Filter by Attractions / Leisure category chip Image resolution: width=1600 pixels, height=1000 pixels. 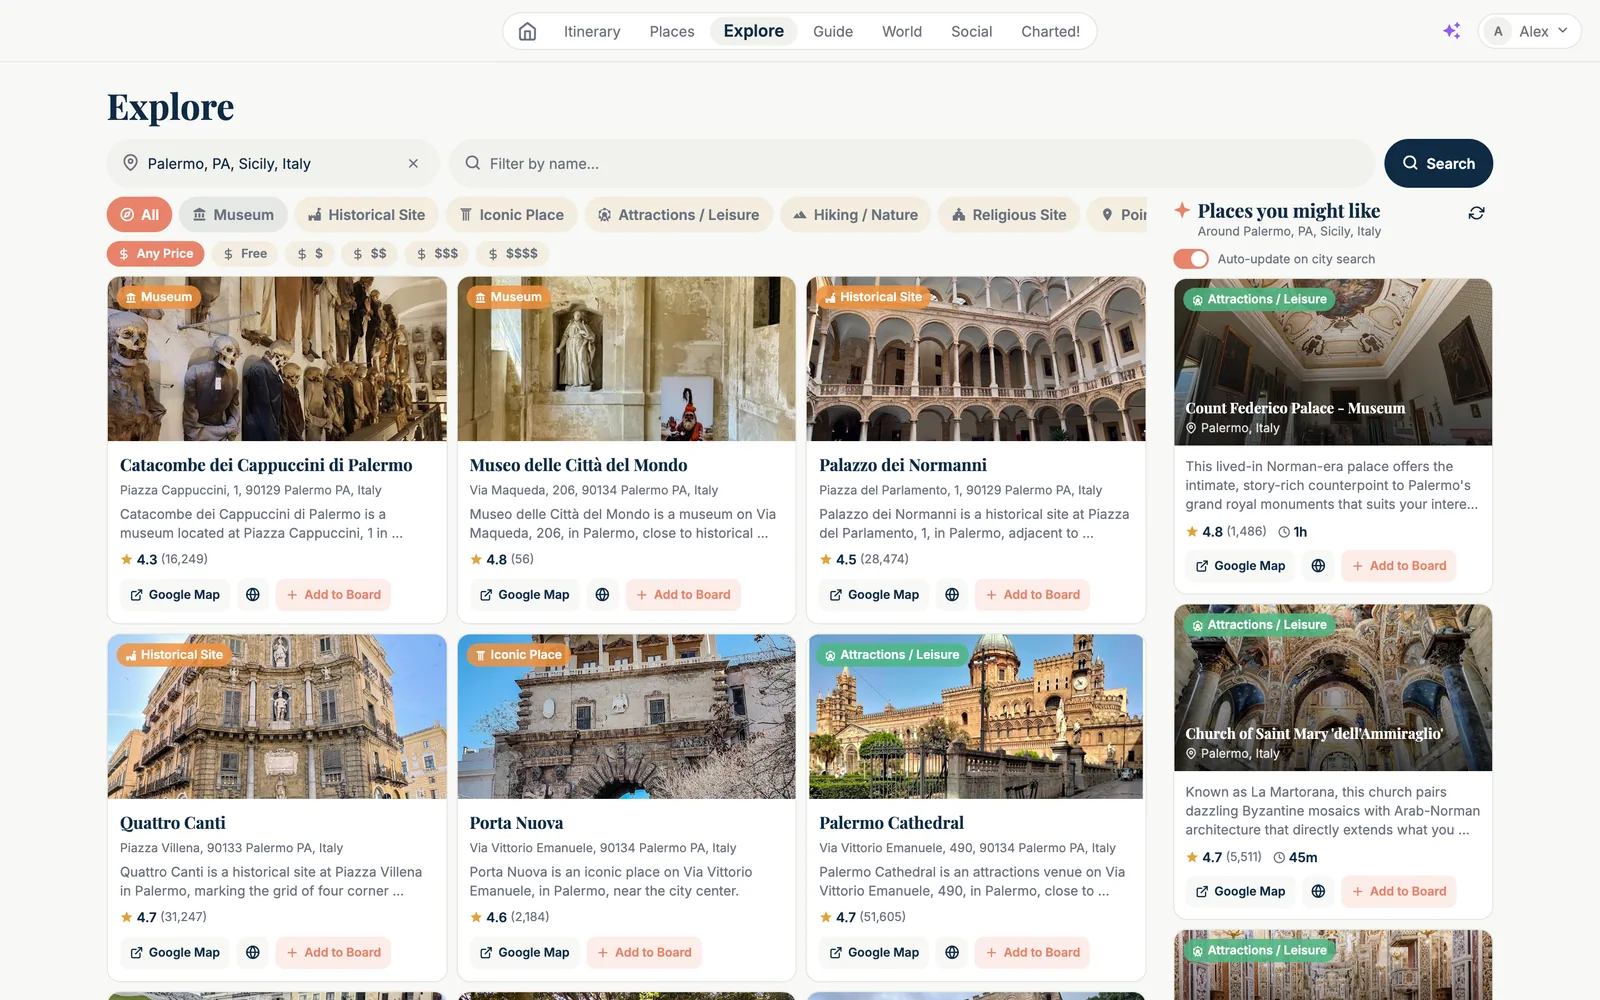click(x=679, y=215)
